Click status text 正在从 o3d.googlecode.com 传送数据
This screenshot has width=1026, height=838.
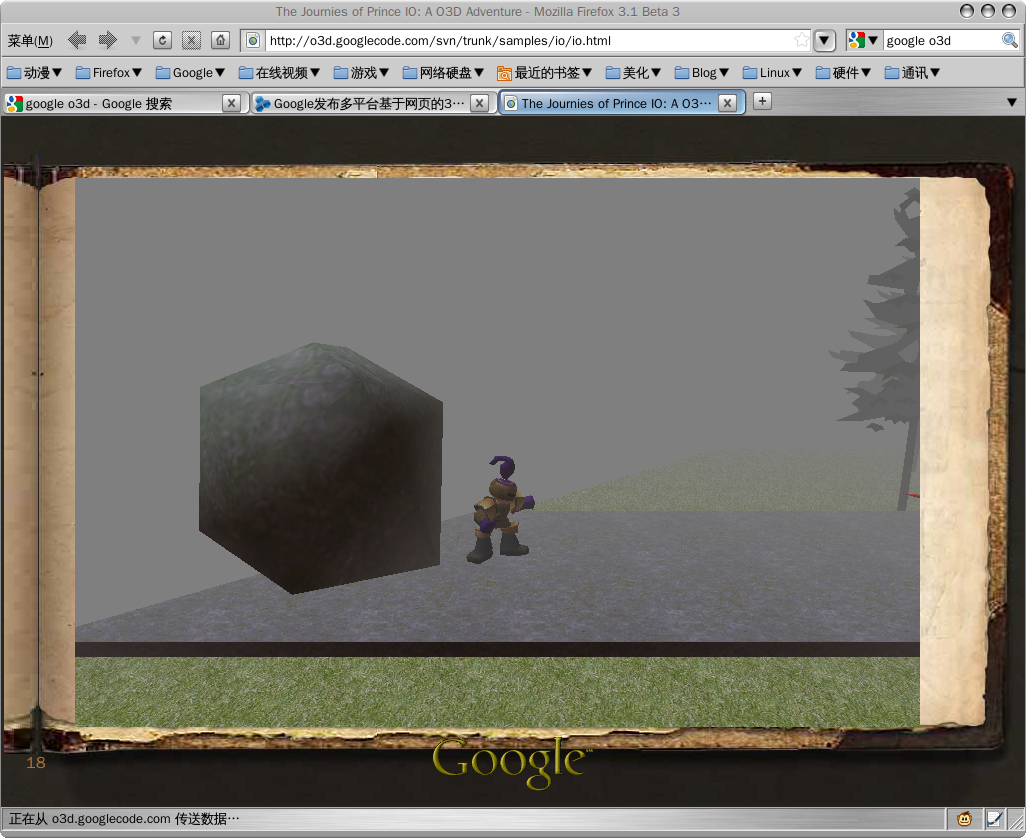point(124,819)
